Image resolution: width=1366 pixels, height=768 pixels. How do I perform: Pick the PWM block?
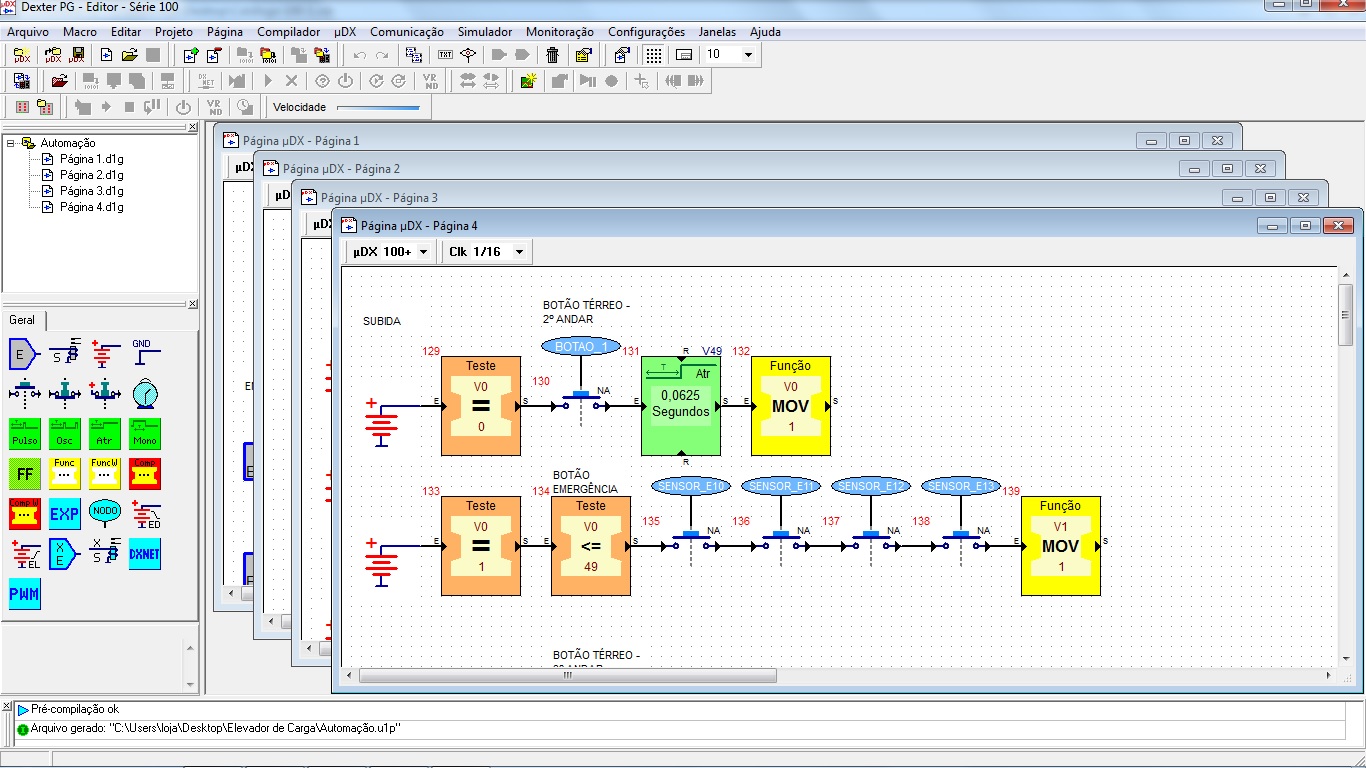24,593
